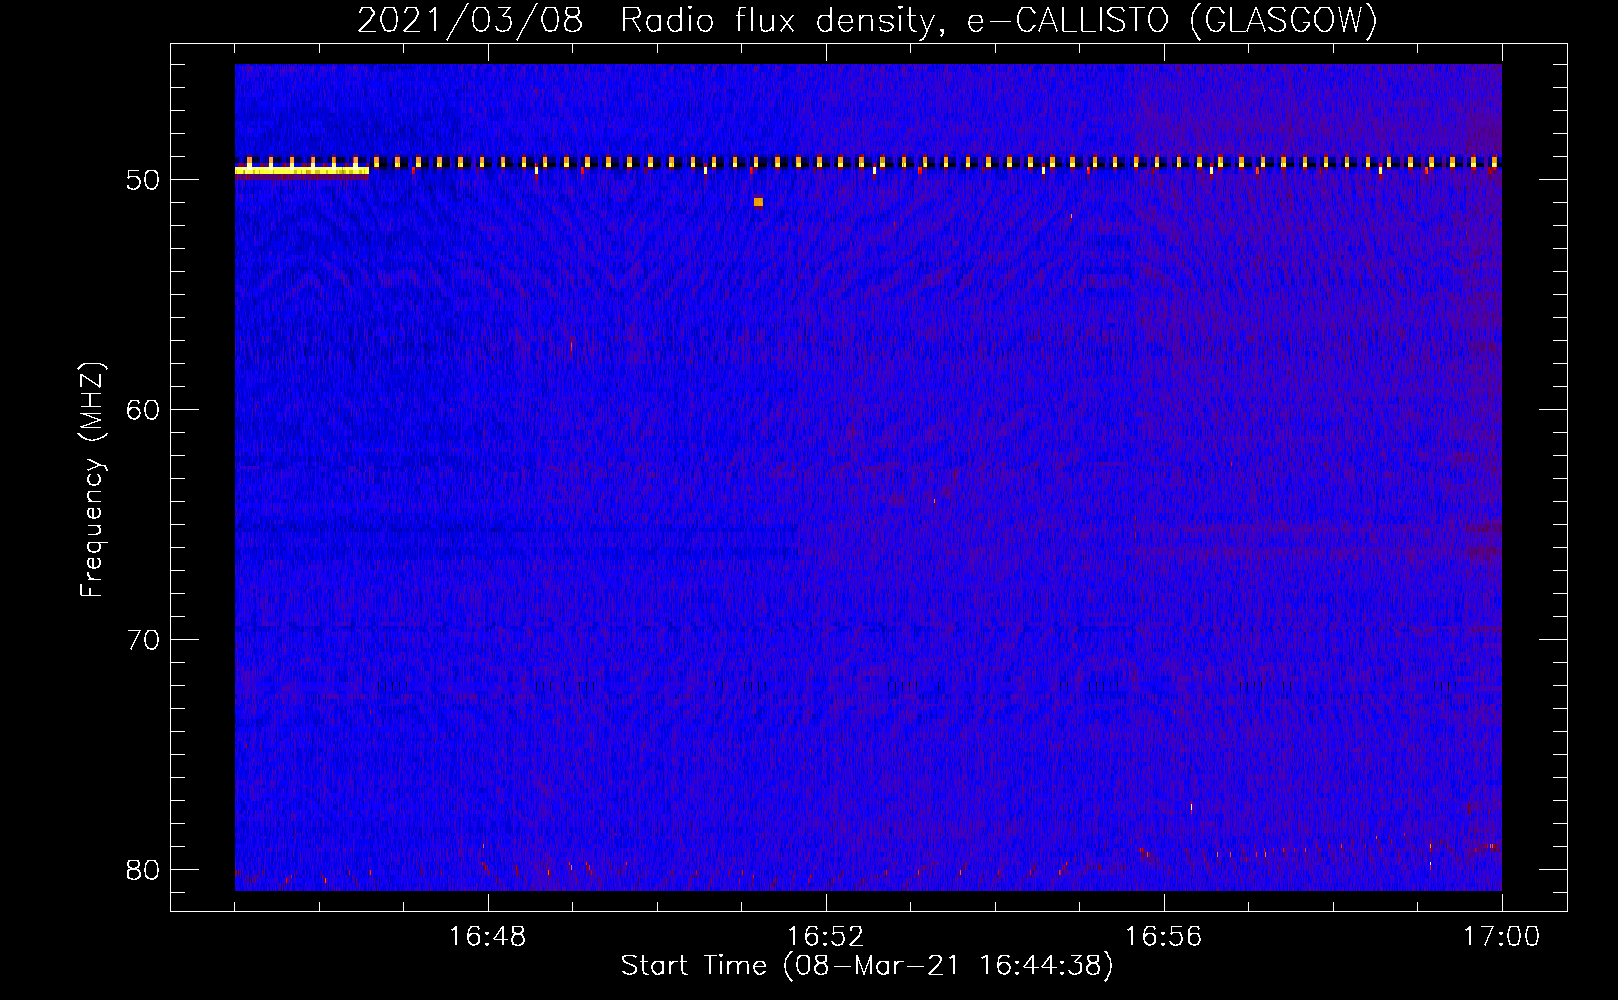The image size is (1618, 1000).
Task: Click the 16:56 time tick label
Action: pyautogui.click(x=1163, y=937)
